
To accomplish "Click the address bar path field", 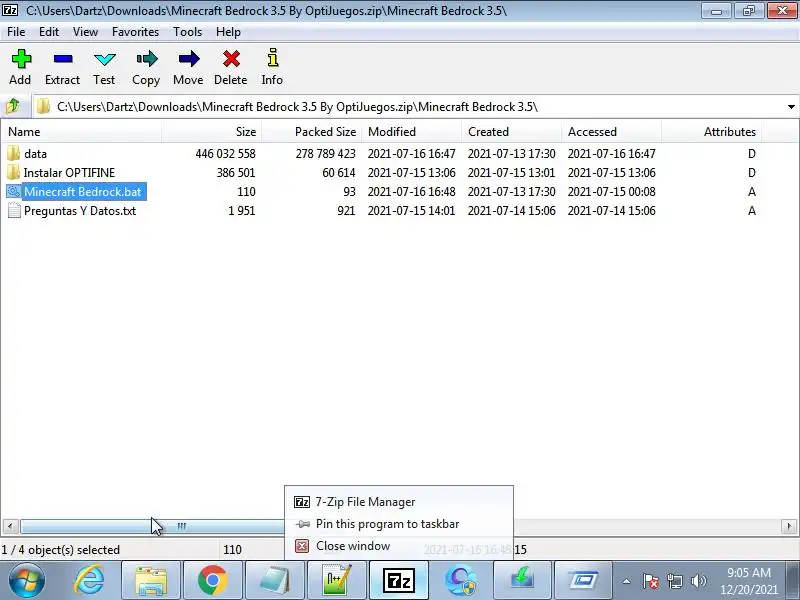I will [408, 107].
